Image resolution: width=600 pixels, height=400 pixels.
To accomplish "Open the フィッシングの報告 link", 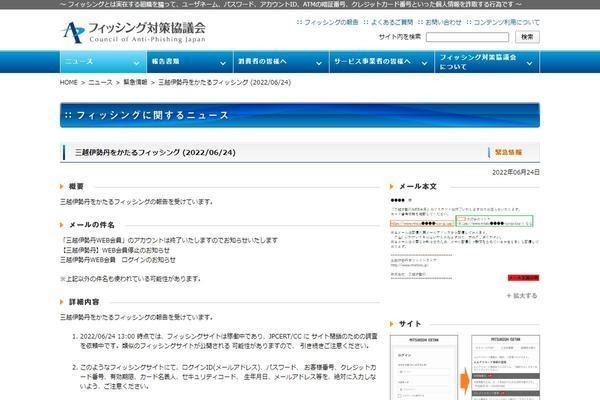I will pyautogui.click(x=331, y=22).
